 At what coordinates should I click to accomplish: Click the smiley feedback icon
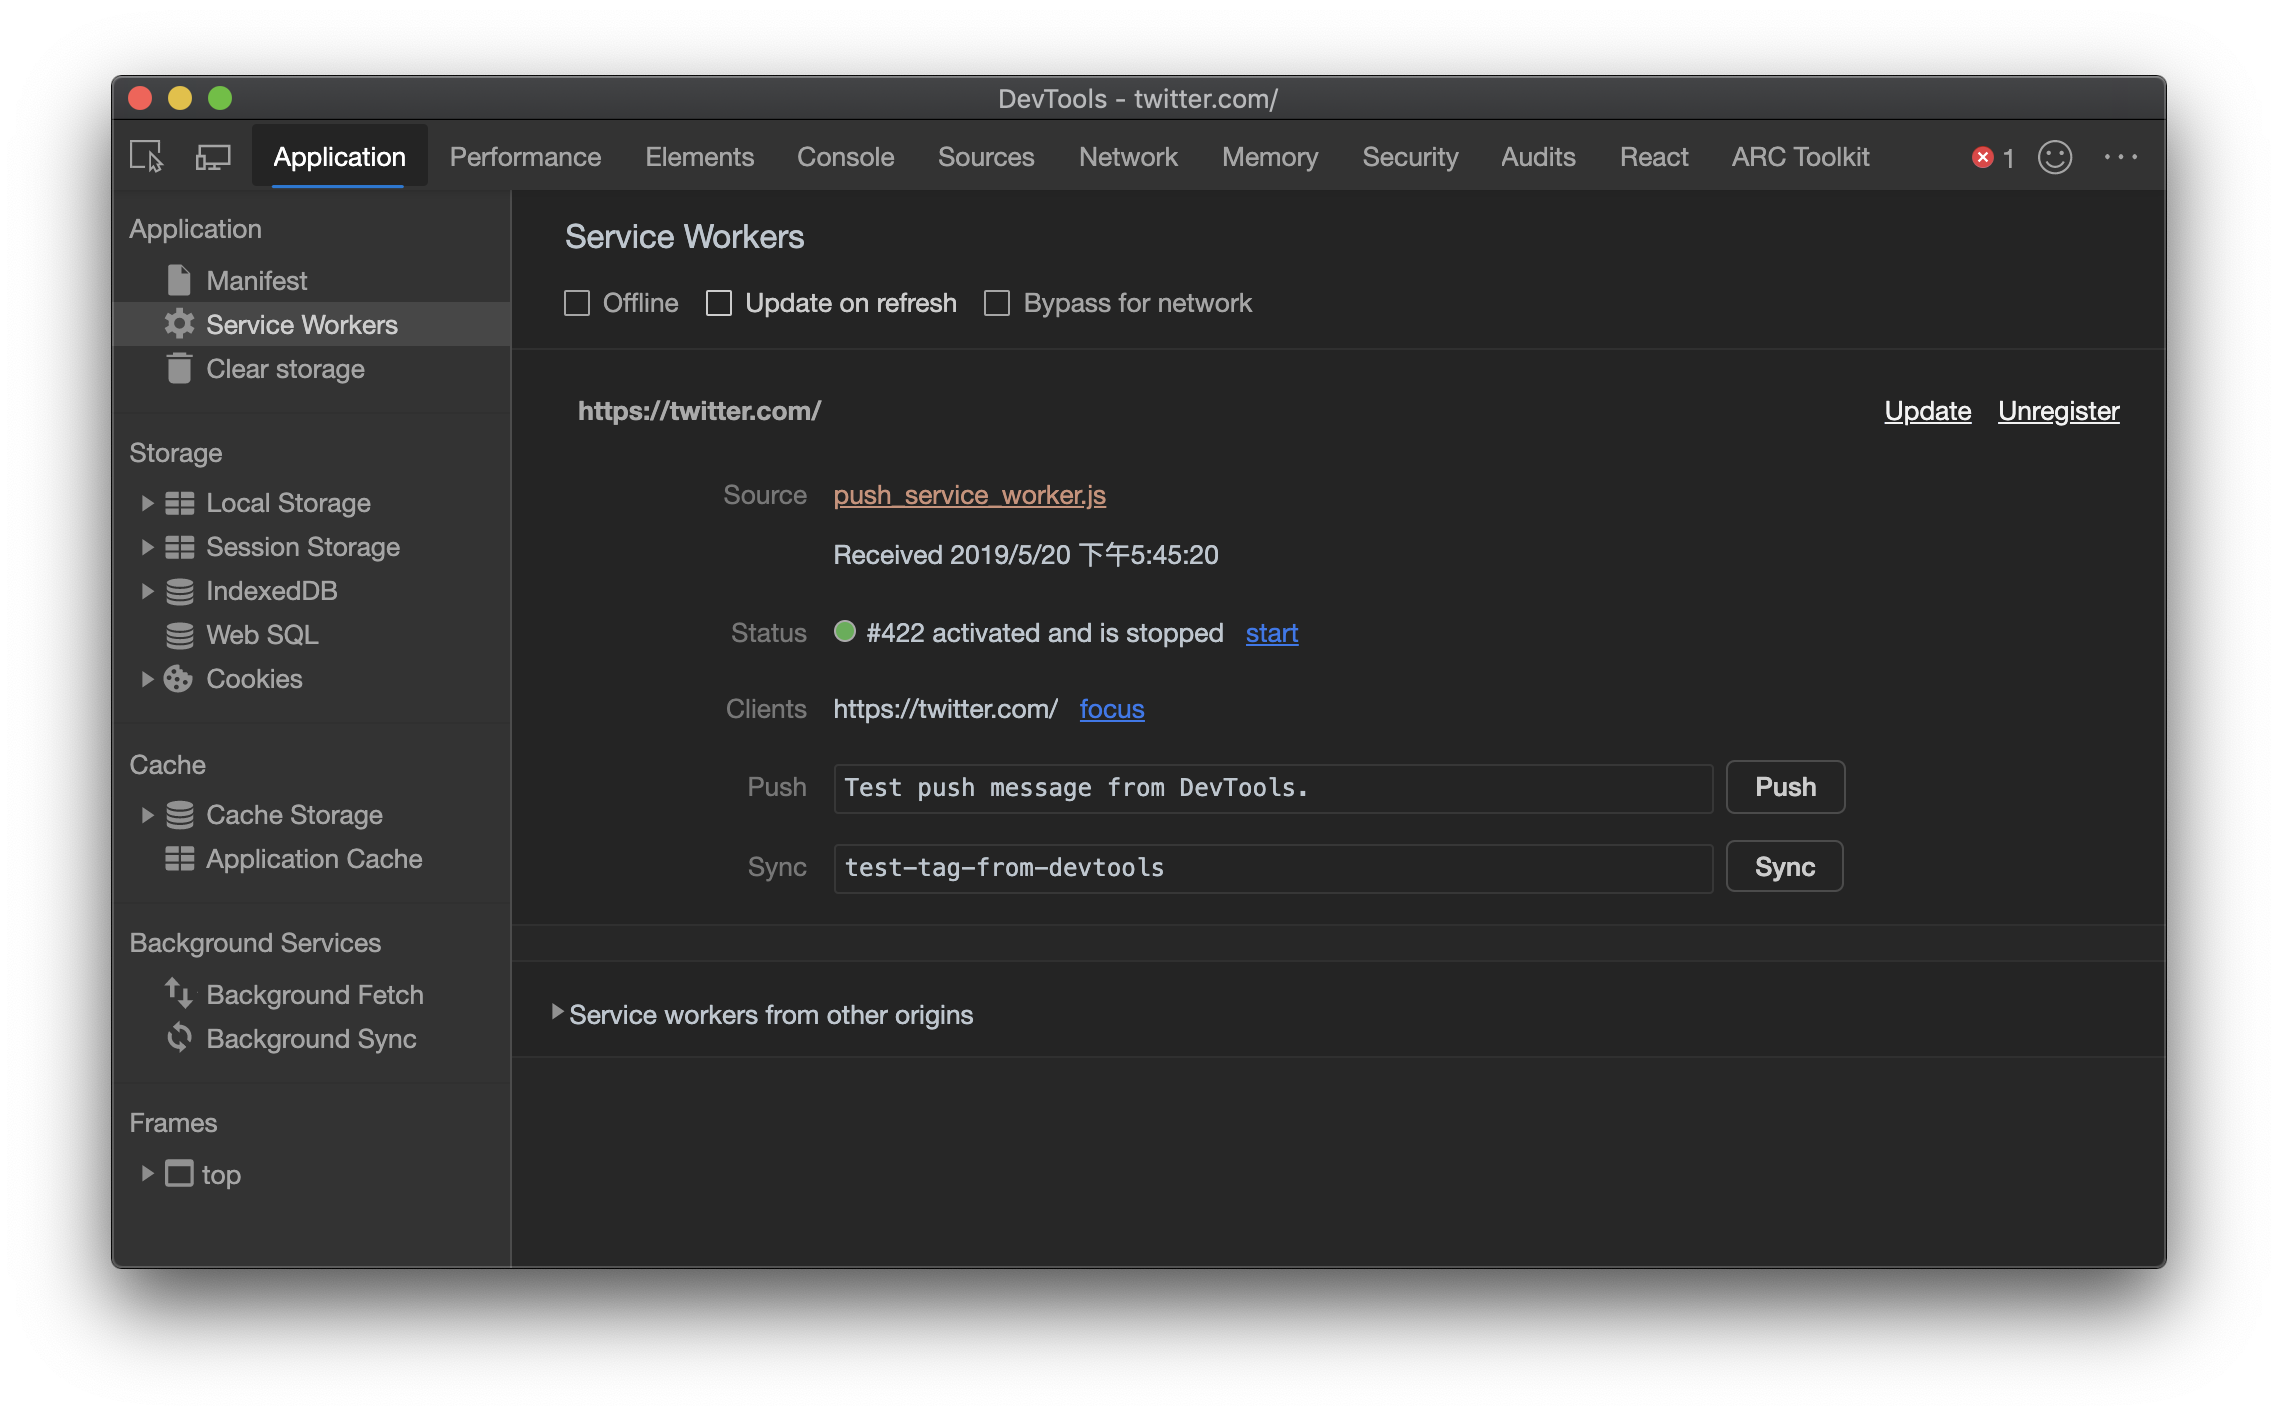point(2054,157)
